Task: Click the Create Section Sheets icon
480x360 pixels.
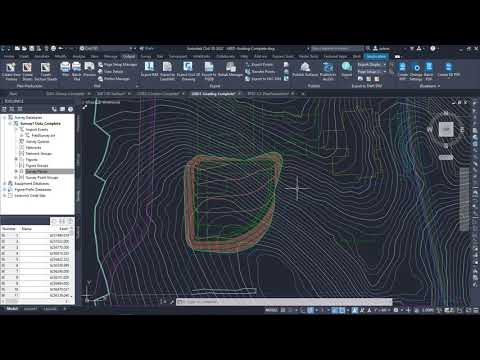Action: pyautogui.click(x=45, y=68)
